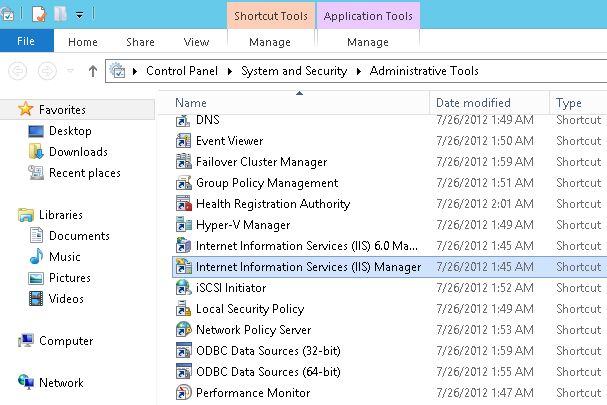Click Event Viewer date 7/26/2012 1:50 AM
Screen dimensions: 607x405
(x=485, y=141)
